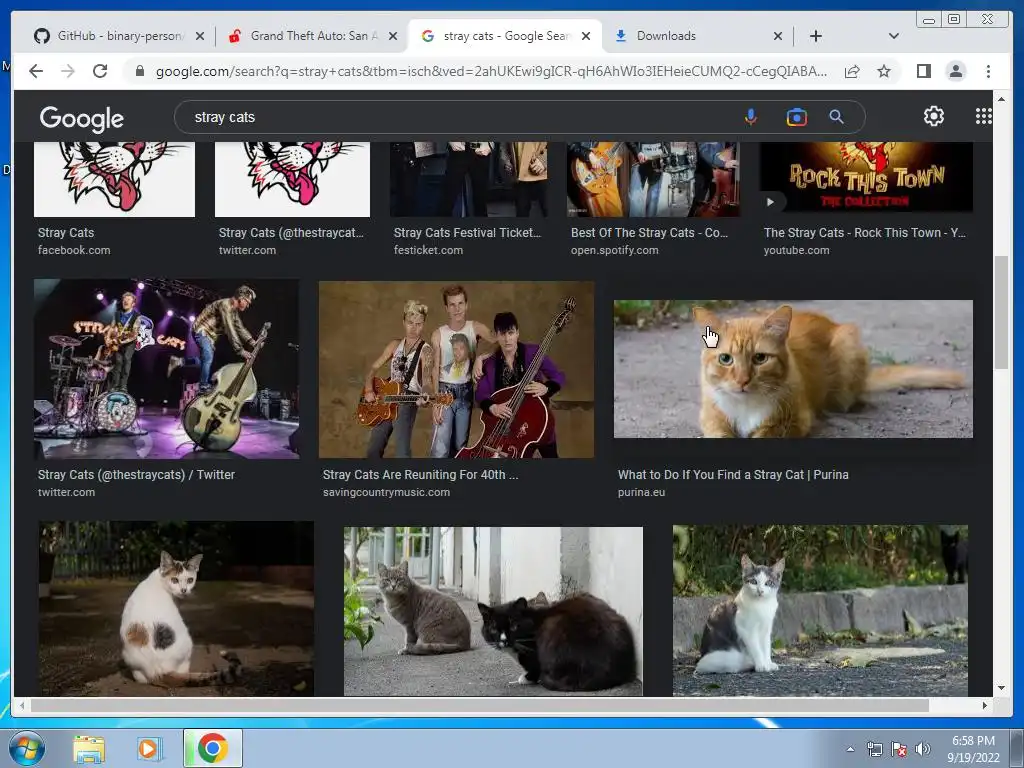Close the Grand Theft Auto tab
Image resolution: width=1024 pixels, height=768 pixels.
tap(392, 36)
